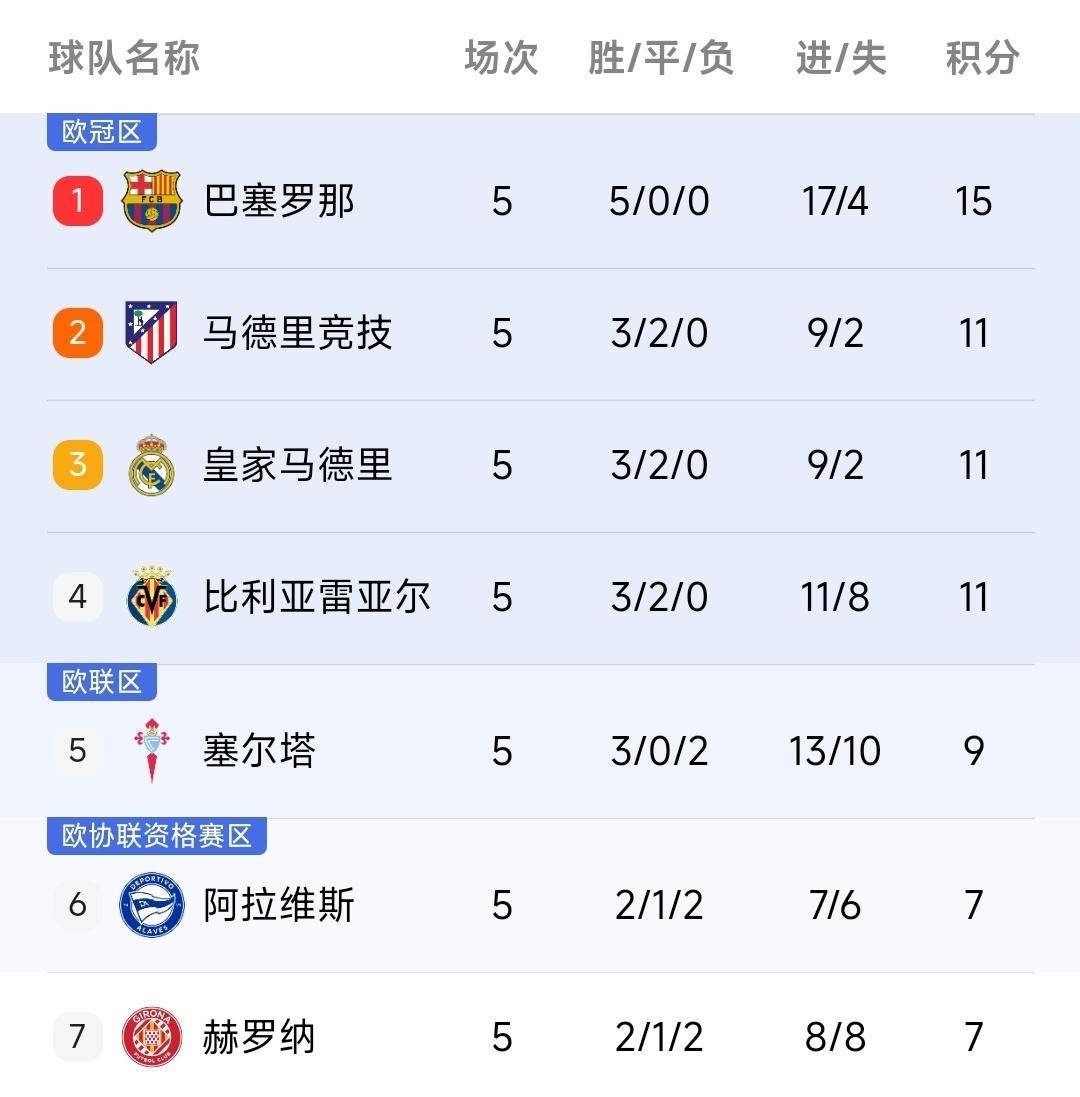1080x1097 pixels.
Task: Select the 胜/平/负 column header
Action: 661,57
